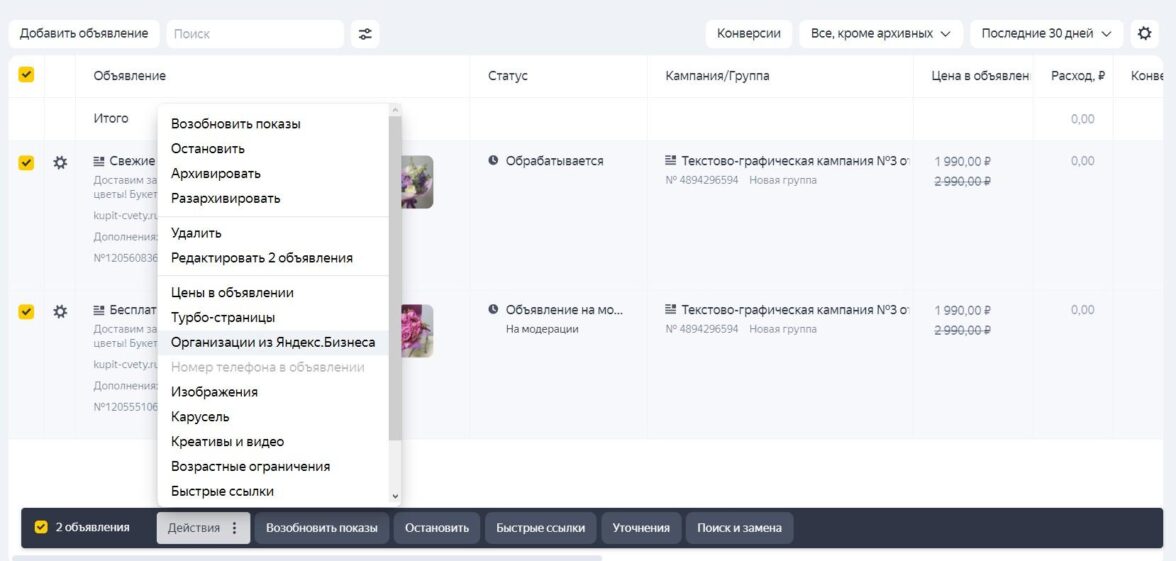Click clock status icon next to Обрабатывается
This screenshot has width=1176, height=561.
pyautogui.click(x=493, y=161)
